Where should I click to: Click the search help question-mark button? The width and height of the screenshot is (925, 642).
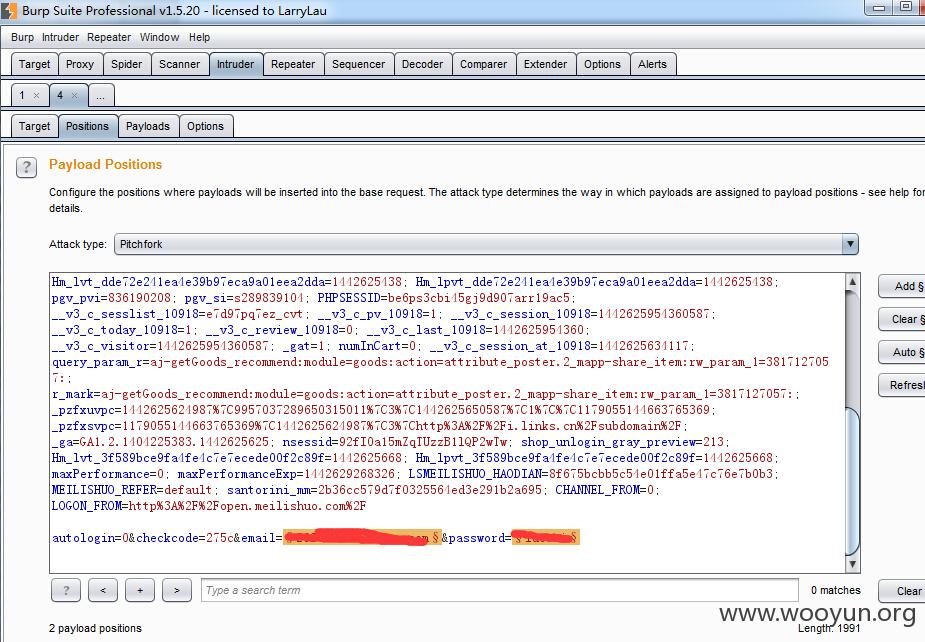(x=66, y=590)
